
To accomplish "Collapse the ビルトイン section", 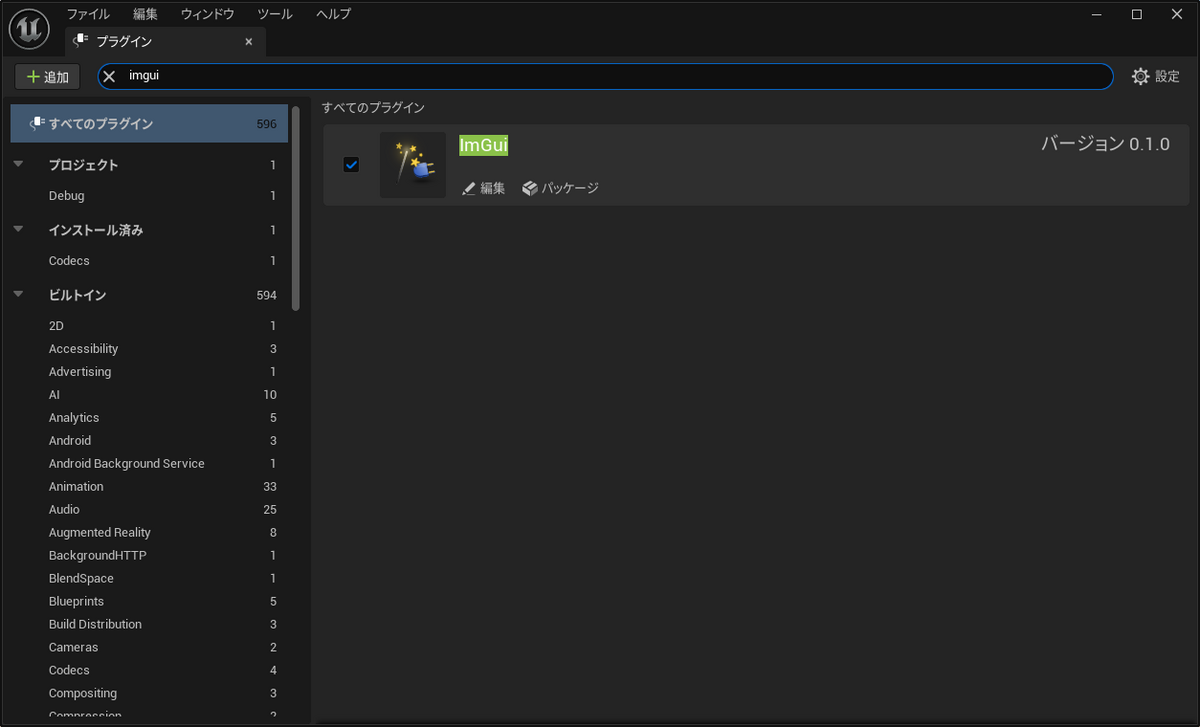I will [17, 294].
